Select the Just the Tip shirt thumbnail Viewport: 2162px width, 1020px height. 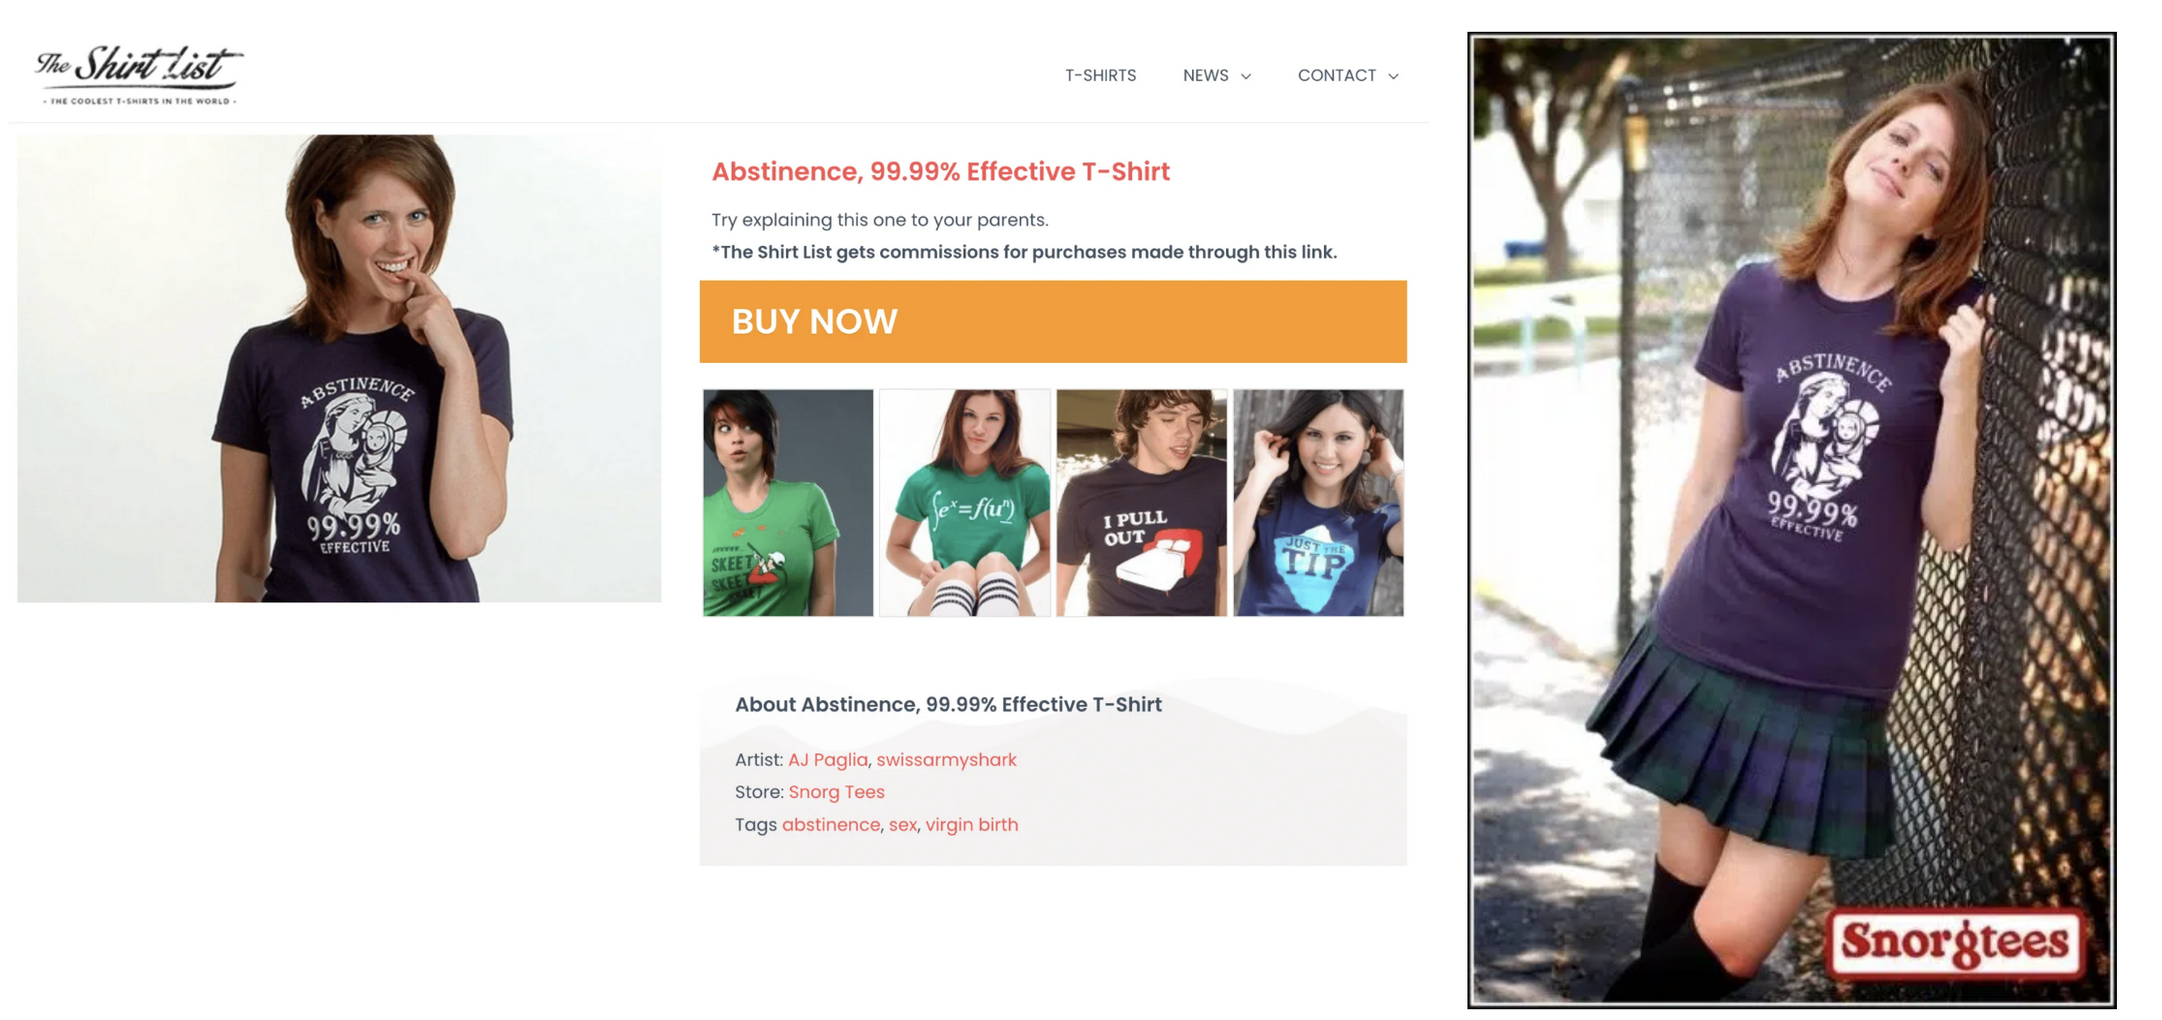1318,503
